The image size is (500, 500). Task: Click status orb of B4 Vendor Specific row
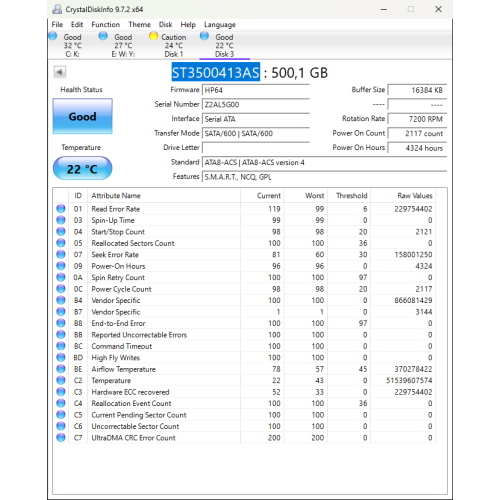pos(61,300)
